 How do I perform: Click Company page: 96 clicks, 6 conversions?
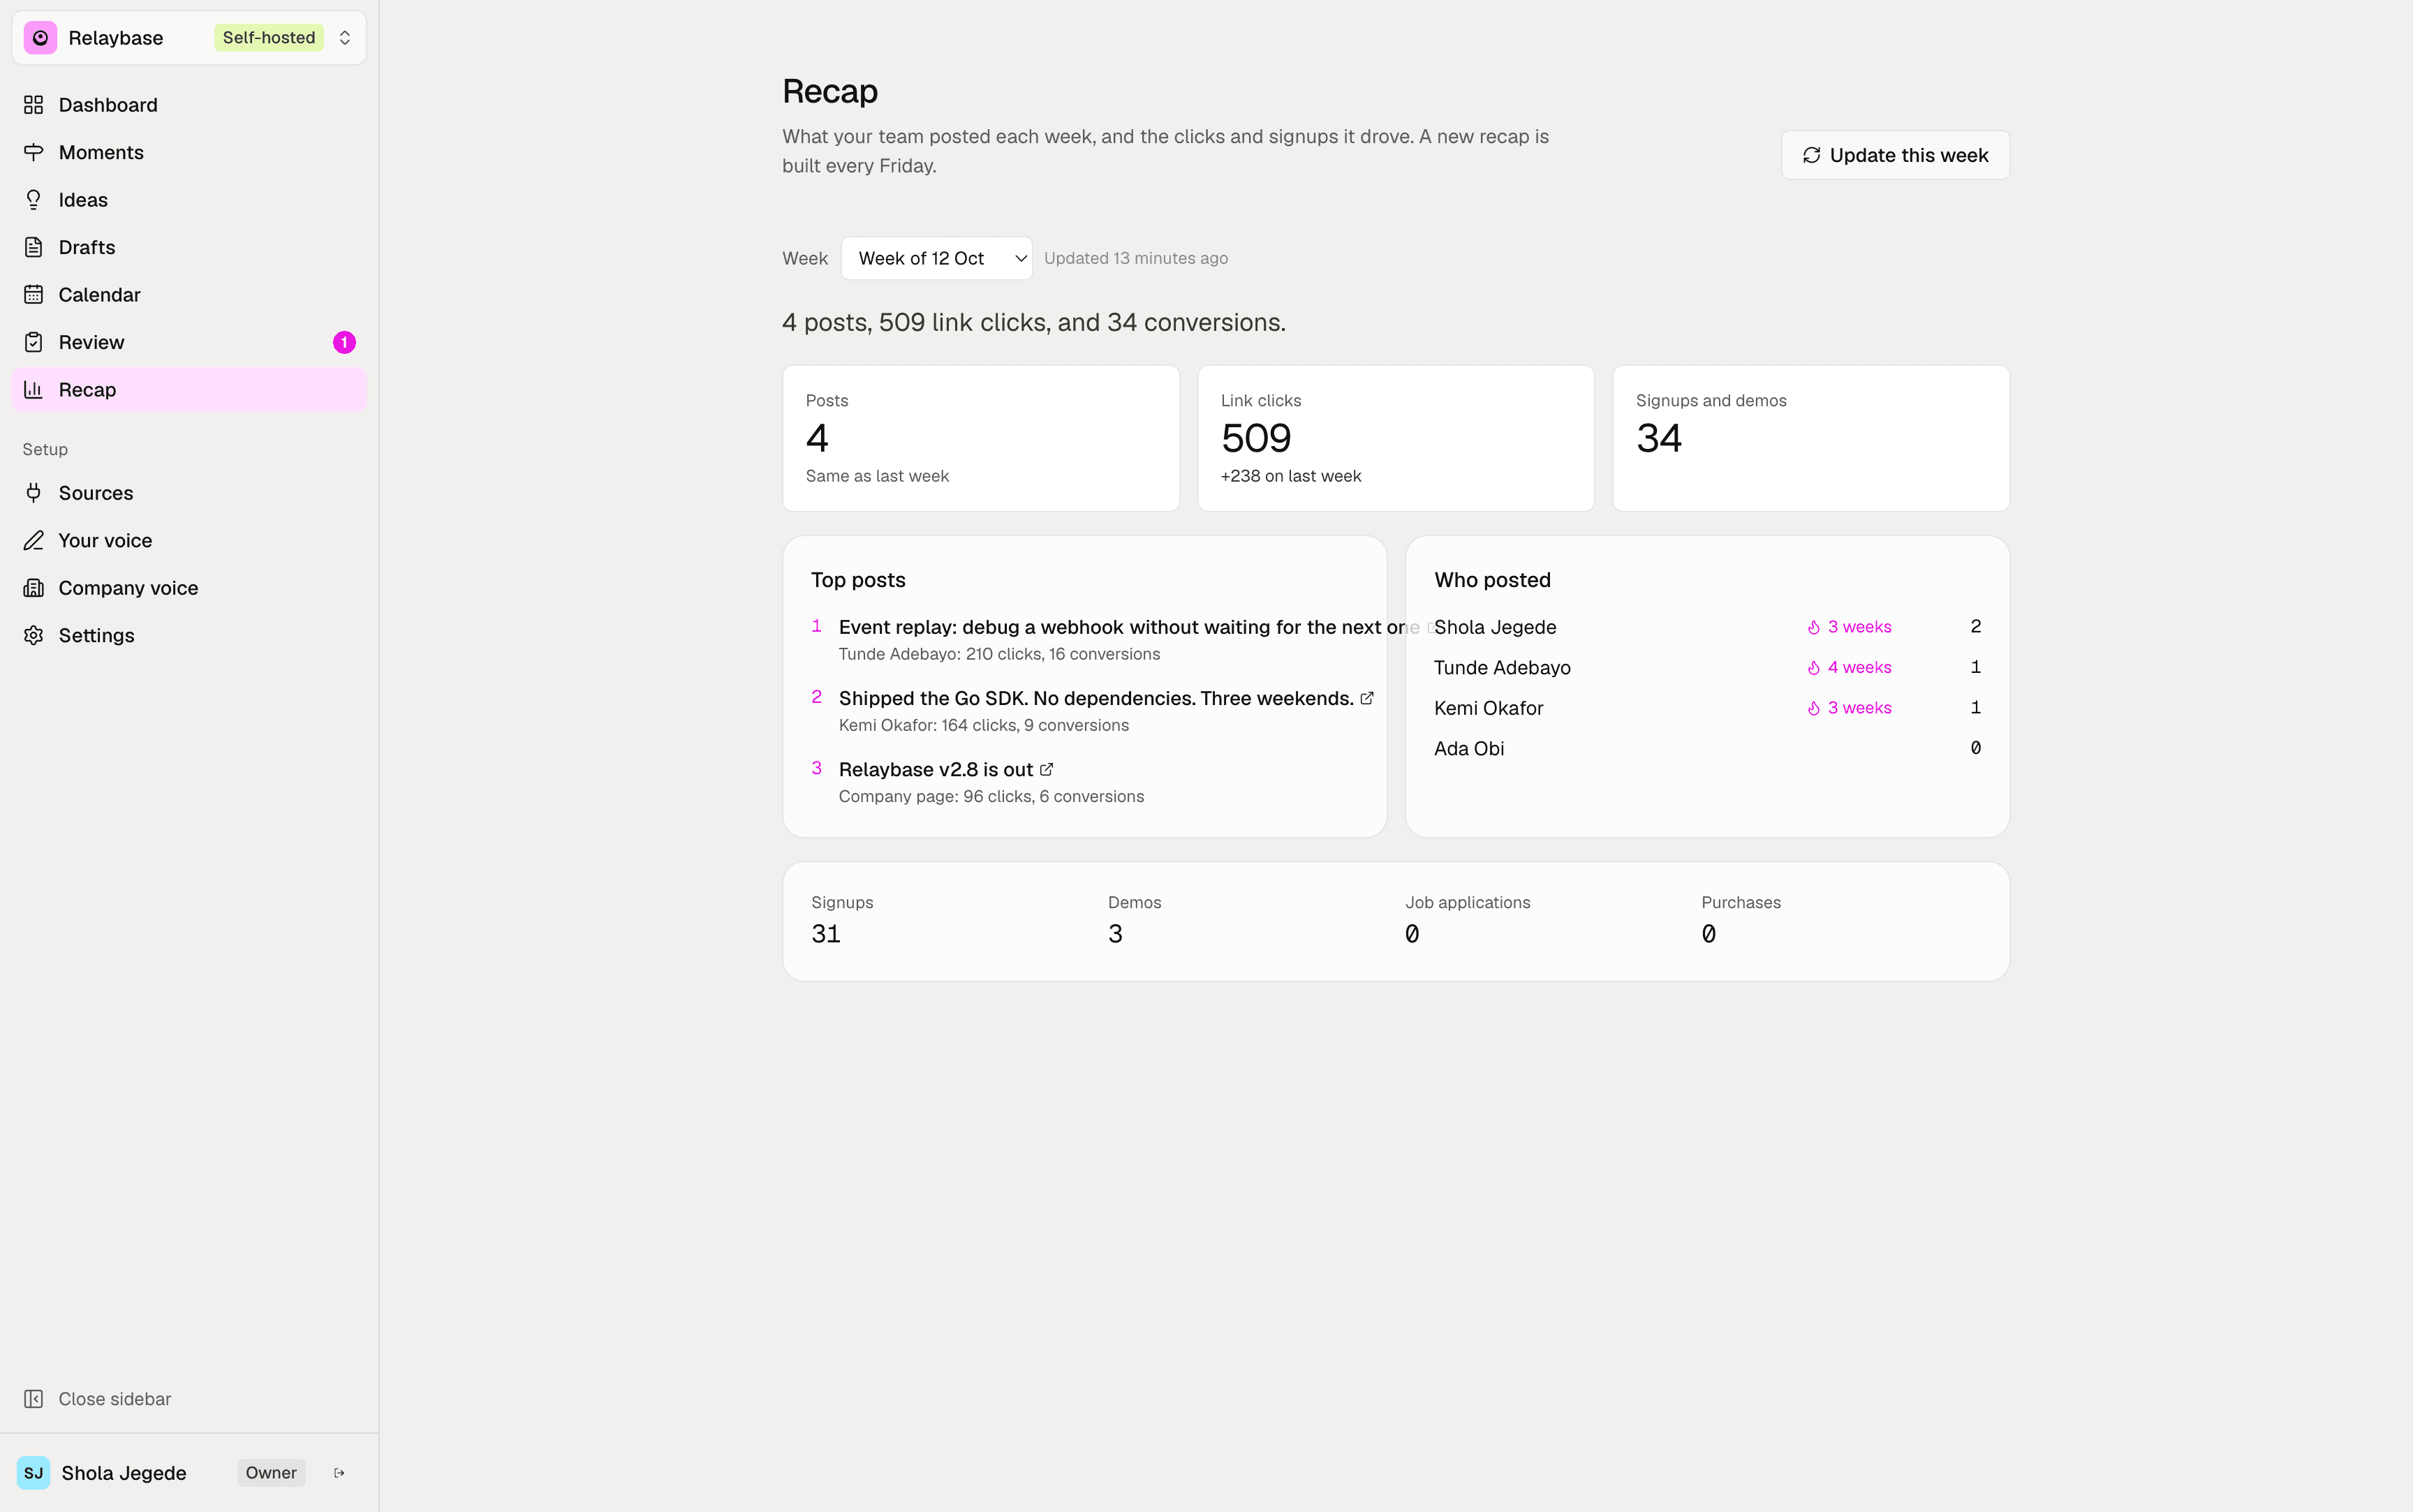tap(991, 796)
